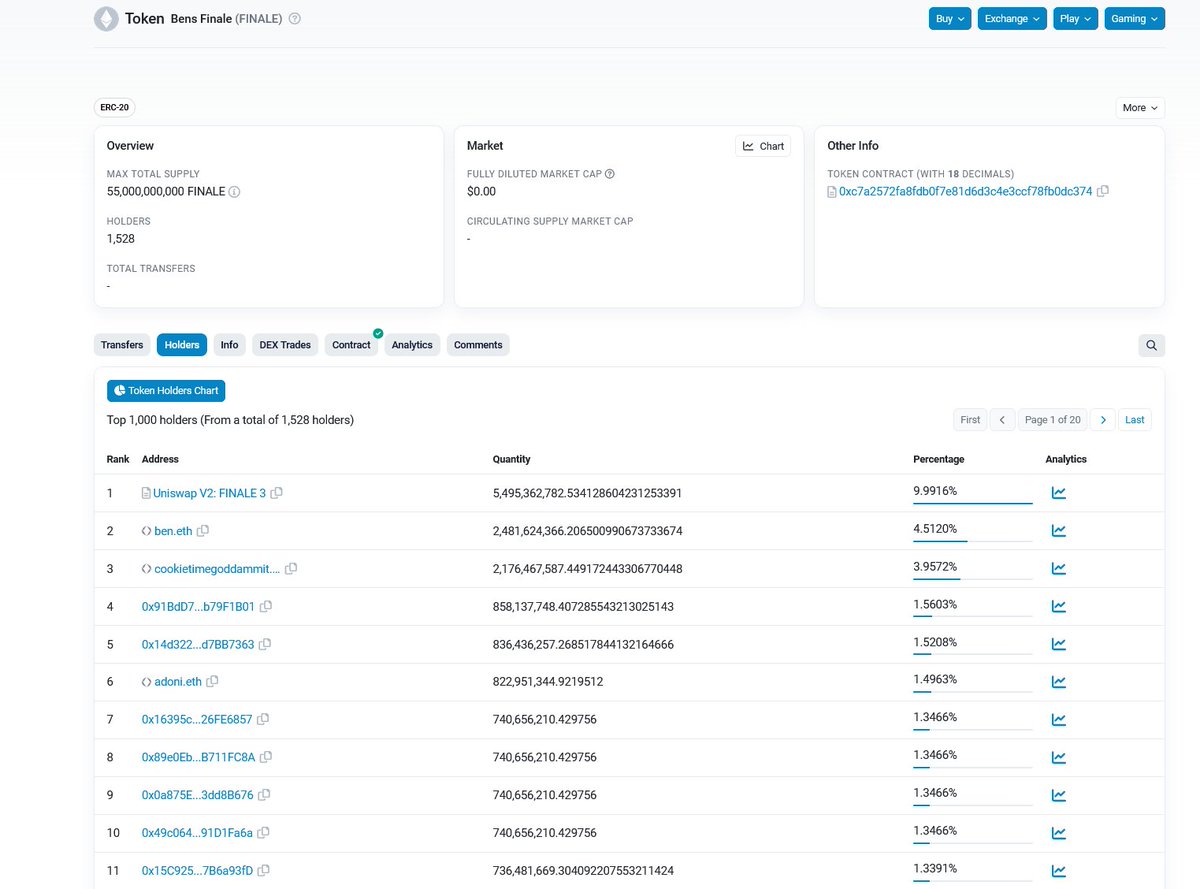1200x889 pixels.
Task: Open cookietimegoddammit holder address
Action: [217, 569]
